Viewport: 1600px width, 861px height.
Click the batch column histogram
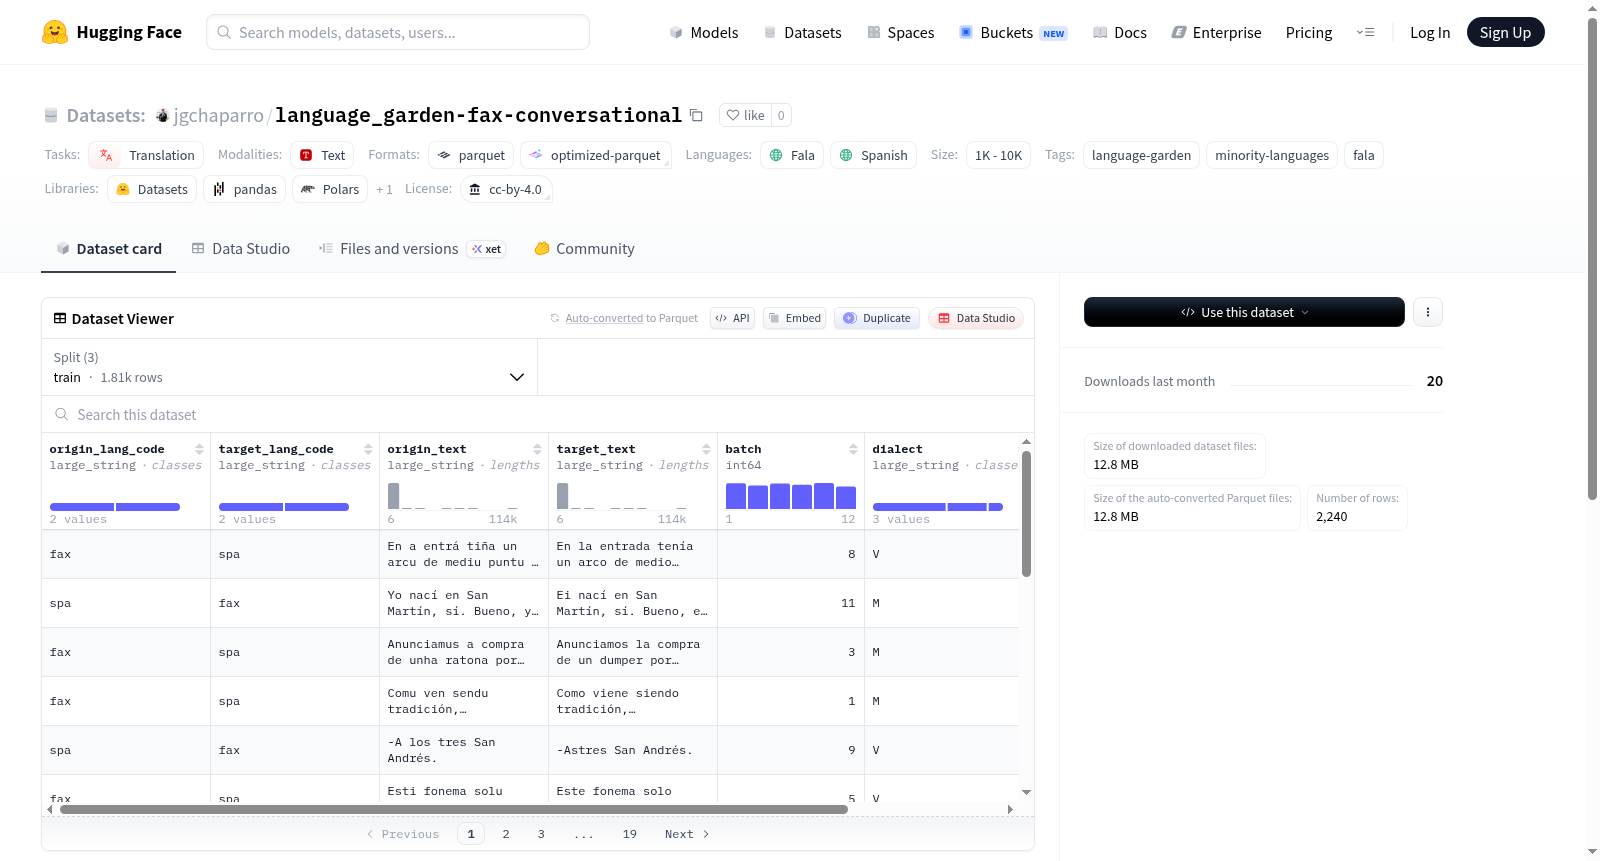point(790,496)
